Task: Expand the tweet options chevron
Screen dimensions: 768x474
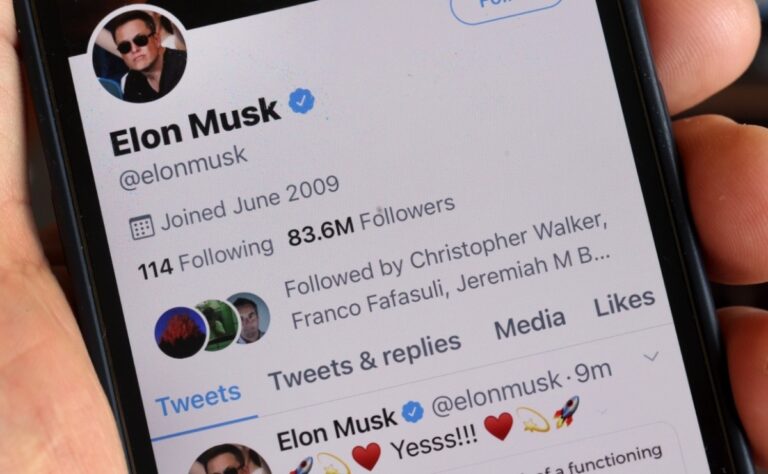Action: (x=651, y=356)
